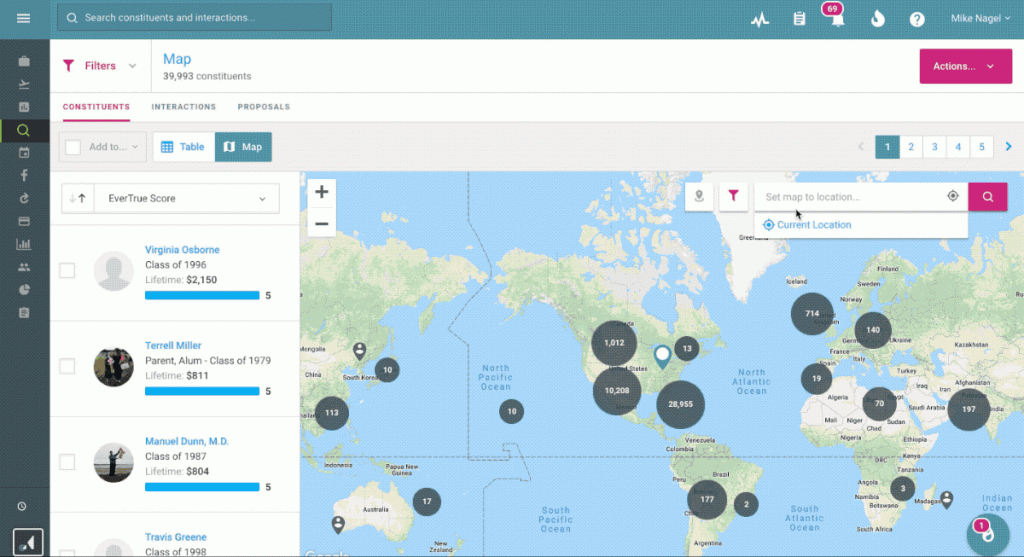
Task: Click the flame icon in top bar
Action: [x=877, y=19]
